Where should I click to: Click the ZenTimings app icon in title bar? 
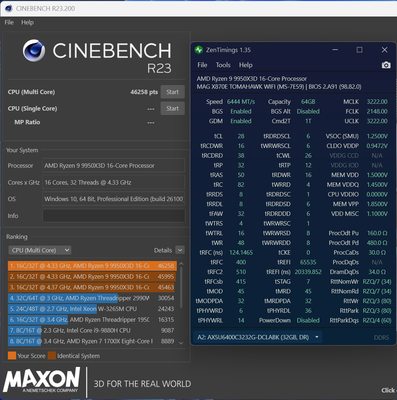[x=199, y=50]
